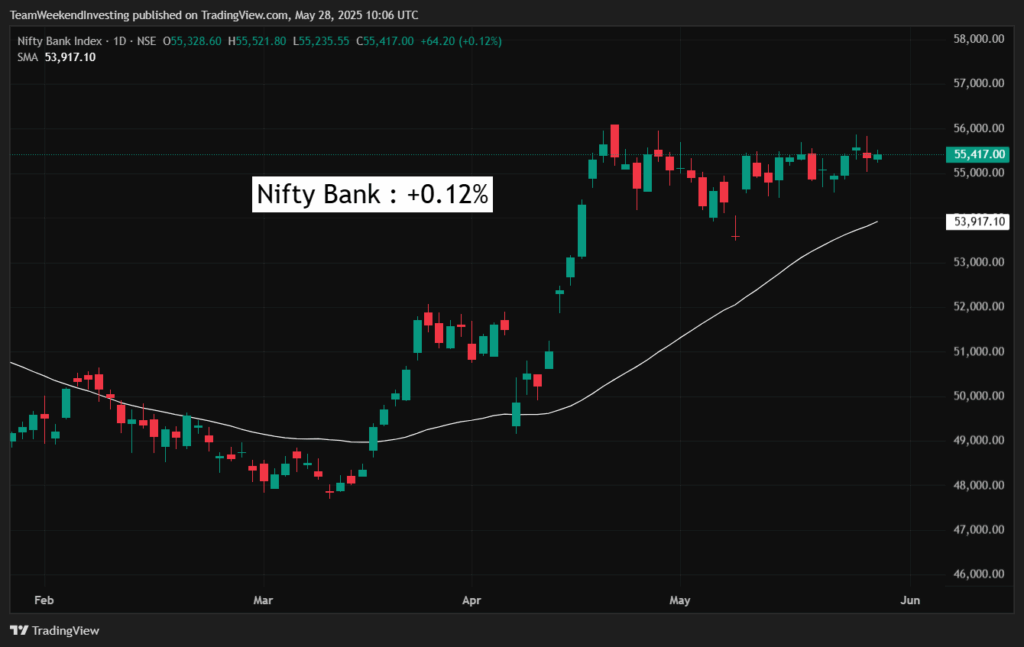Click the open value O55,328.60
The width and height of the screenshot is (1024, 647).
click(x=192, y=41)
